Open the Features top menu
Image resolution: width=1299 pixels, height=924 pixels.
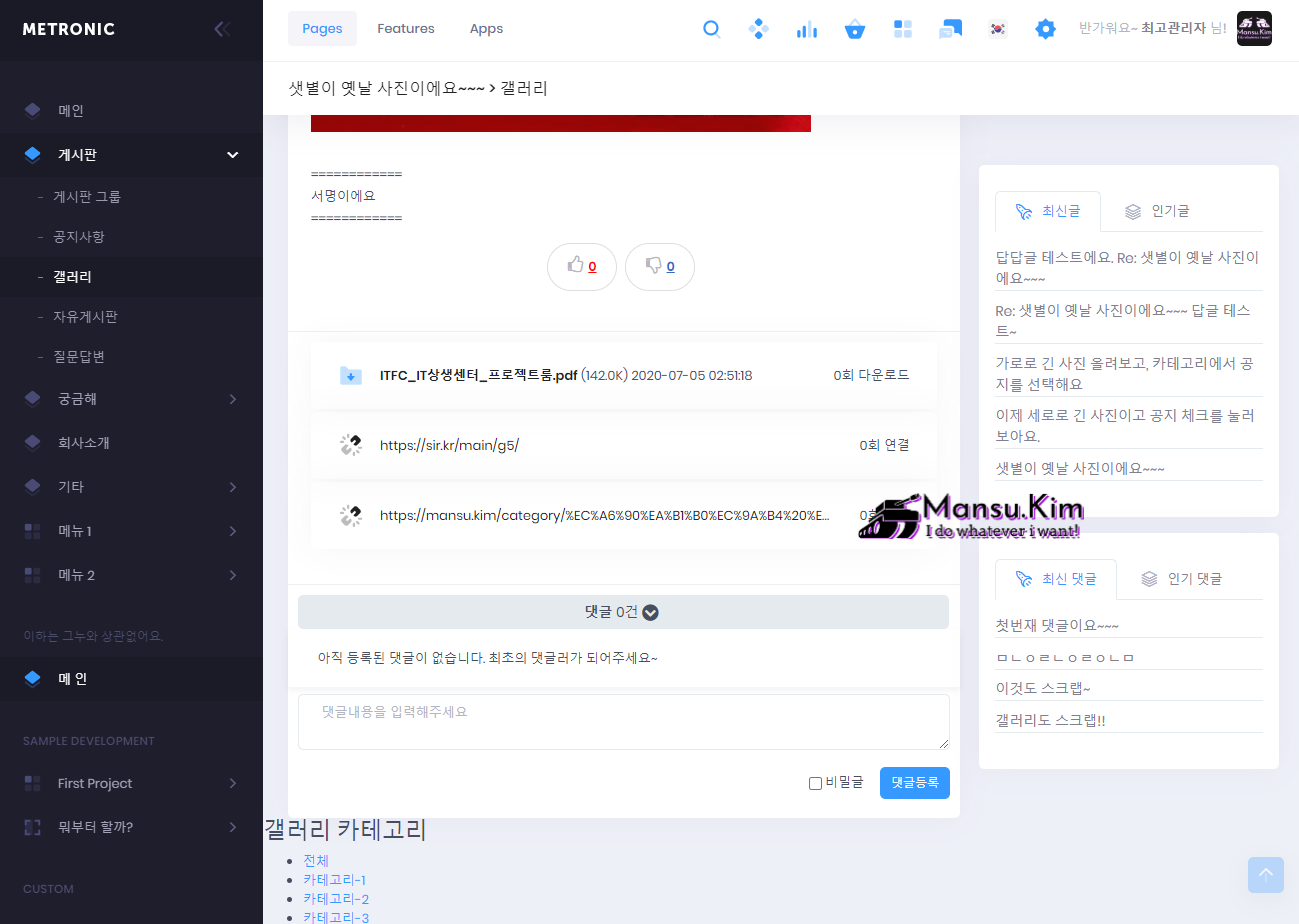[406, 29]
